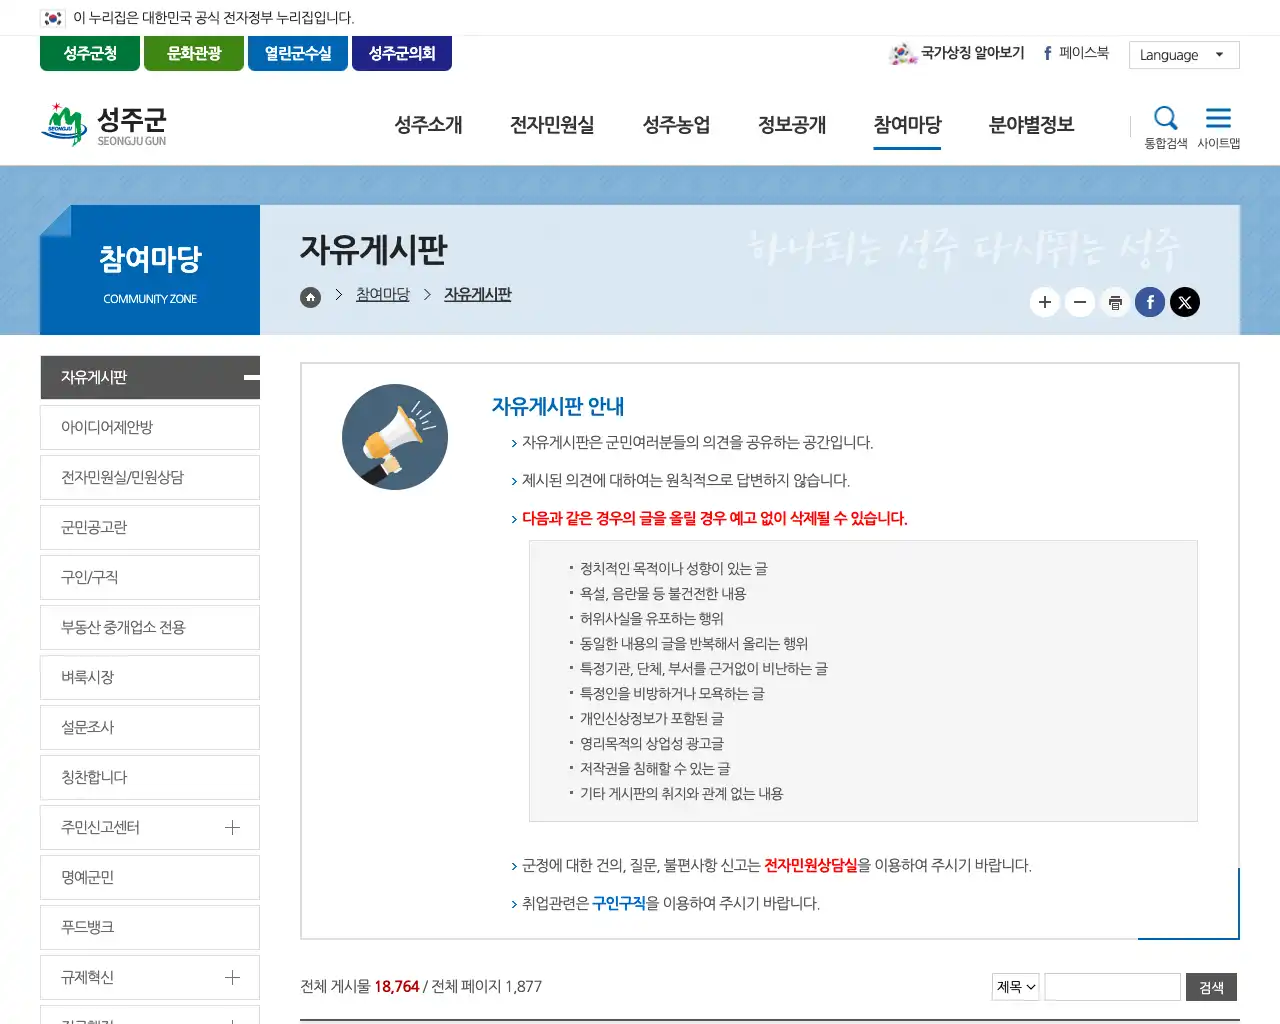Open 성주농업 main menu

pyautogui.click(x=676, y=125)
